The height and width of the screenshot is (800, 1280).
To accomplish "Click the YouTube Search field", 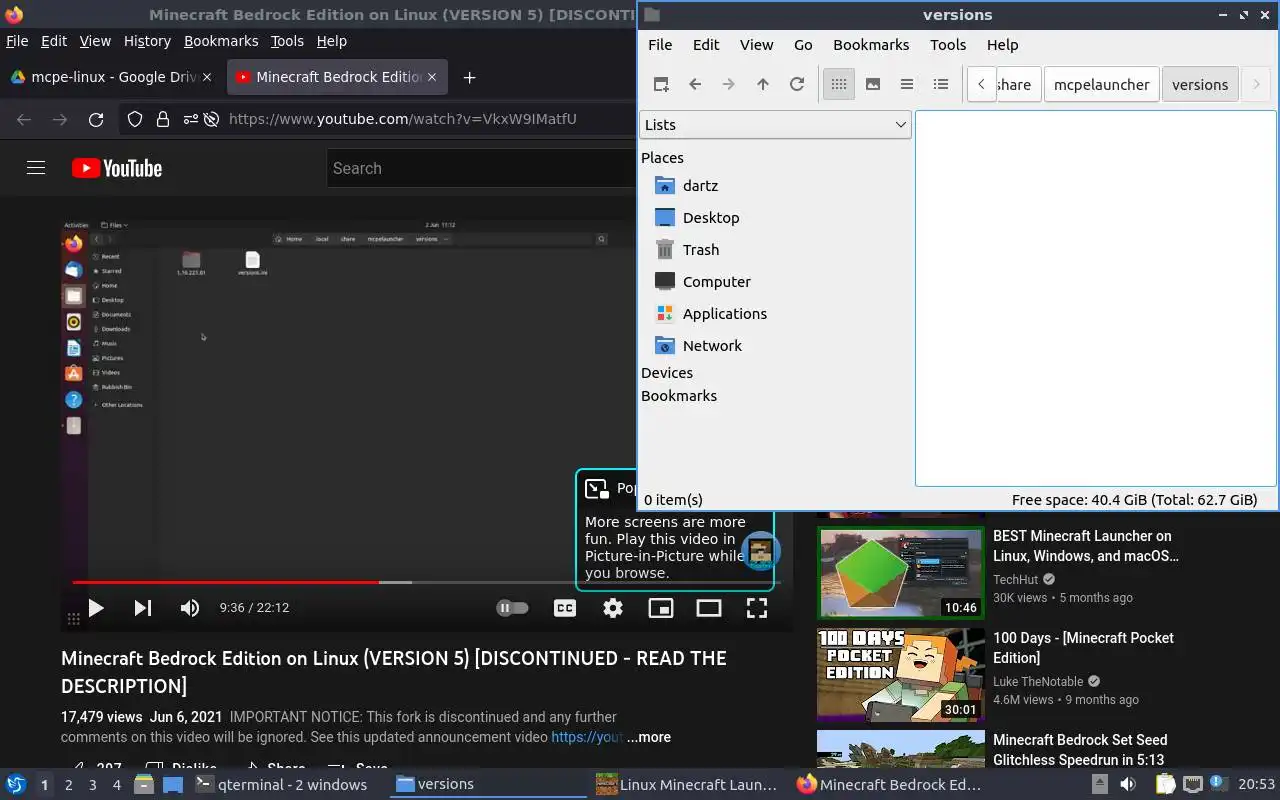I will click(481, 168).
